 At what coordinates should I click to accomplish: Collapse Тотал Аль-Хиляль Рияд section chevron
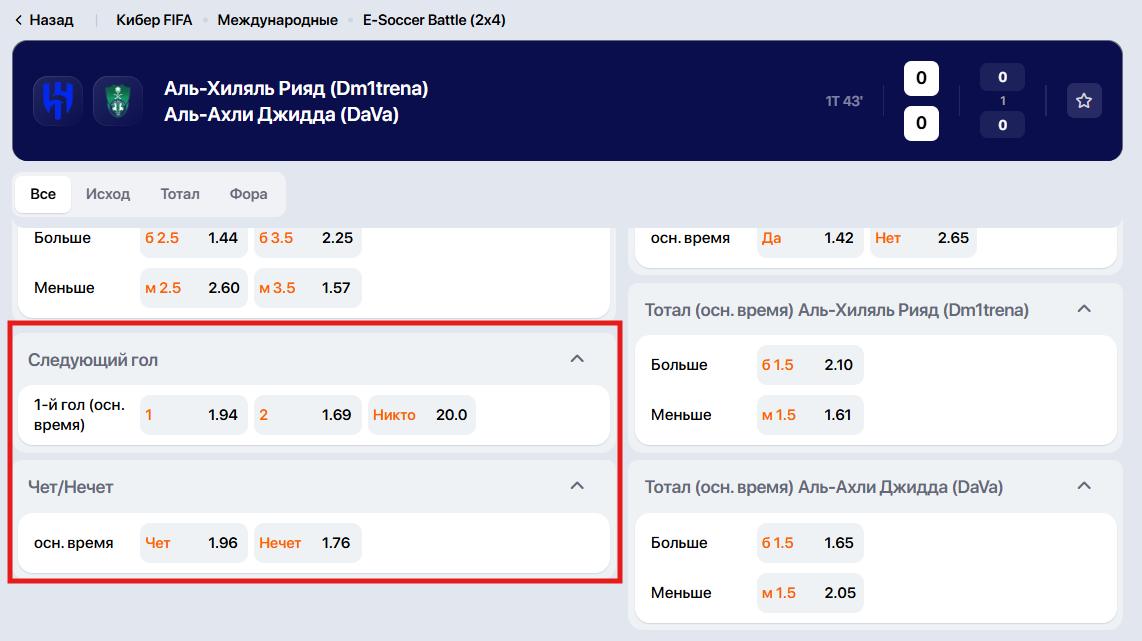pos(1084,310)
